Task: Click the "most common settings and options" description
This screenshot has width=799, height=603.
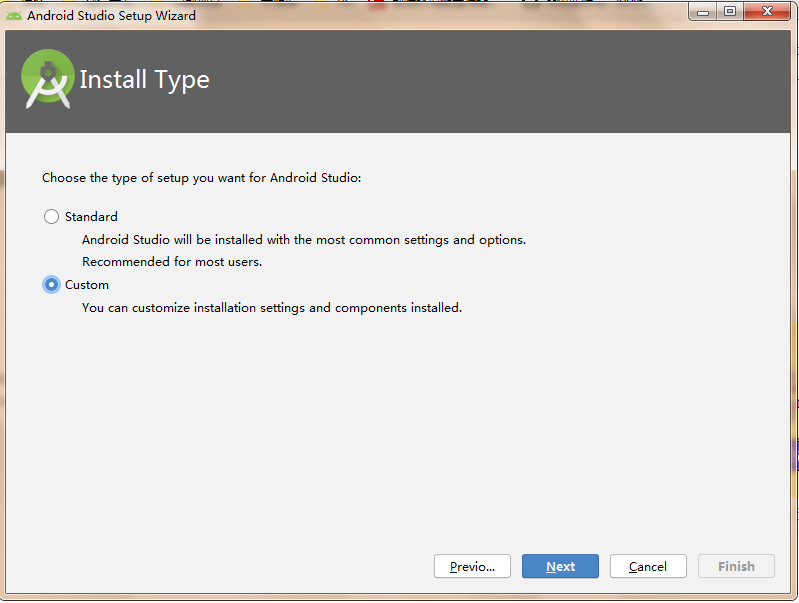Action: coord(304,240)
